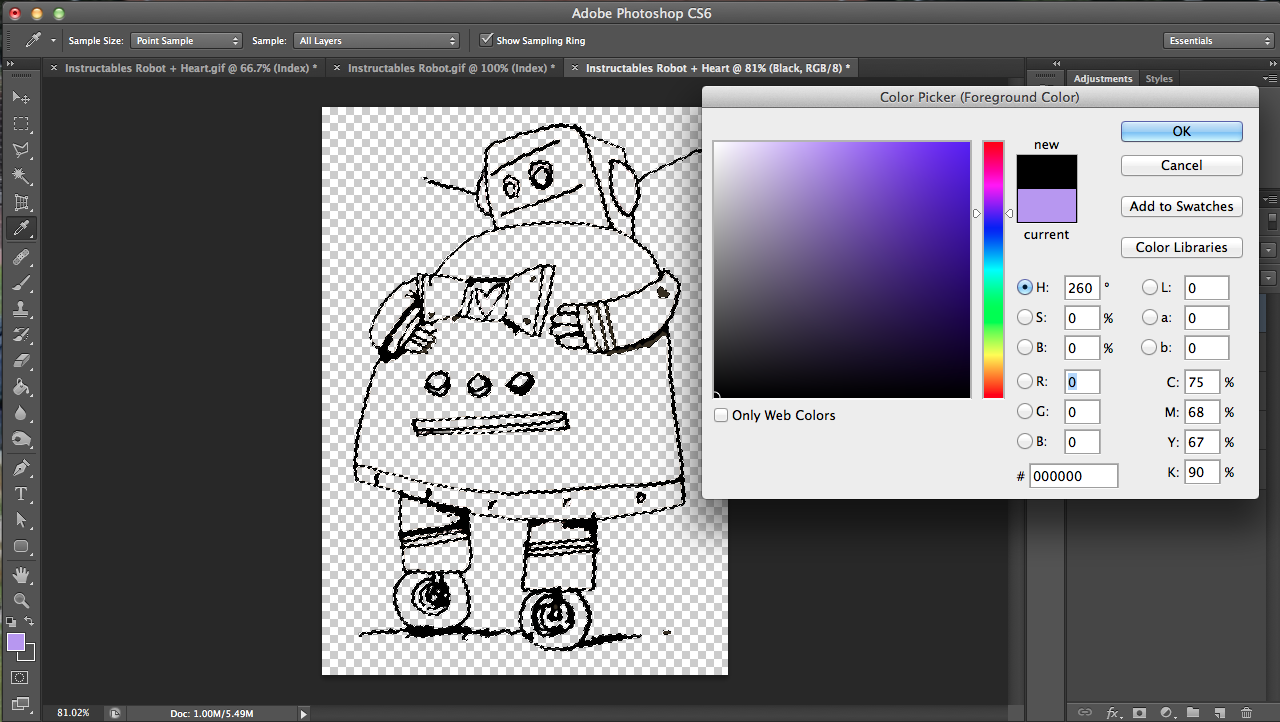Viewport: 1280px width, 722px height.
Task: Select the G green radio button
Action: 1025,411
